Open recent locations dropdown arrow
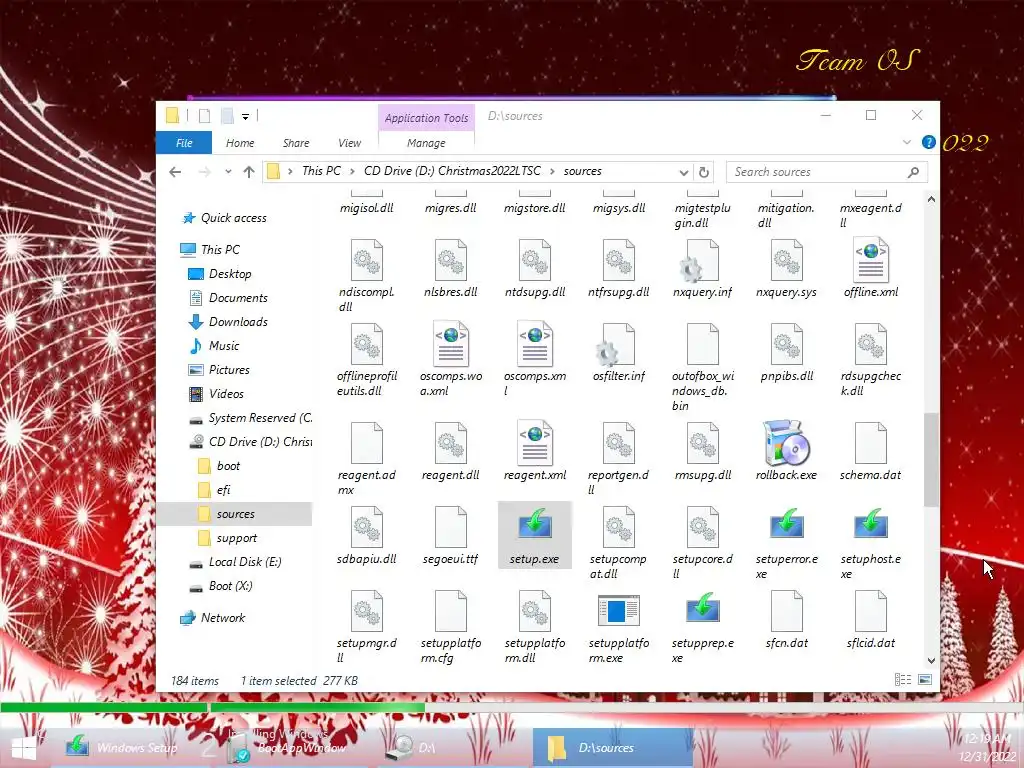The image size is (1024, 768). (227, 172)
